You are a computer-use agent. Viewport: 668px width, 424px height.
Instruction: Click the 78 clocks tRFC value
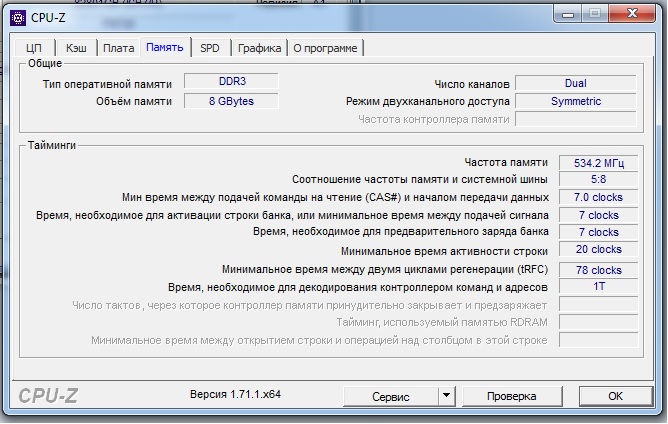599,270
